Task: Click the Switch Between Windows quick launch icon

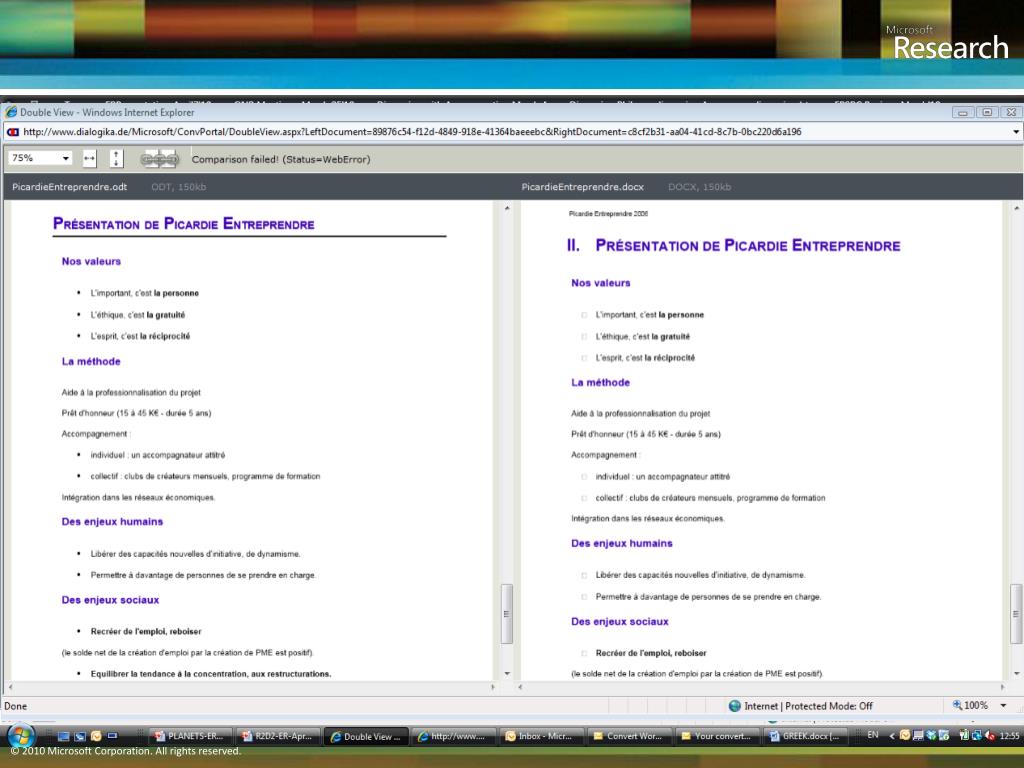Action: pos(80,736)
